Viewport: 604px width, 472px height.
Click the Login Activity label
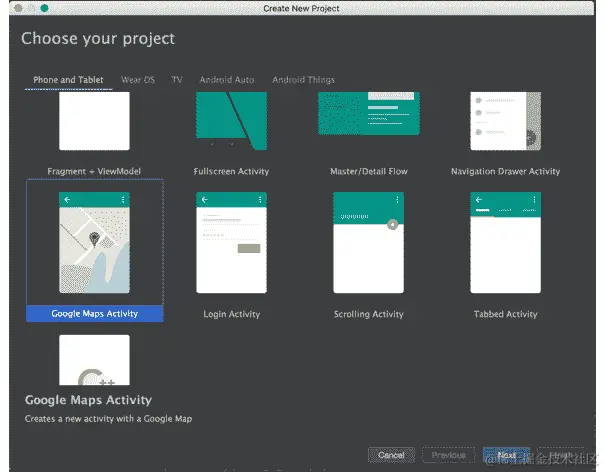(232, 314)
